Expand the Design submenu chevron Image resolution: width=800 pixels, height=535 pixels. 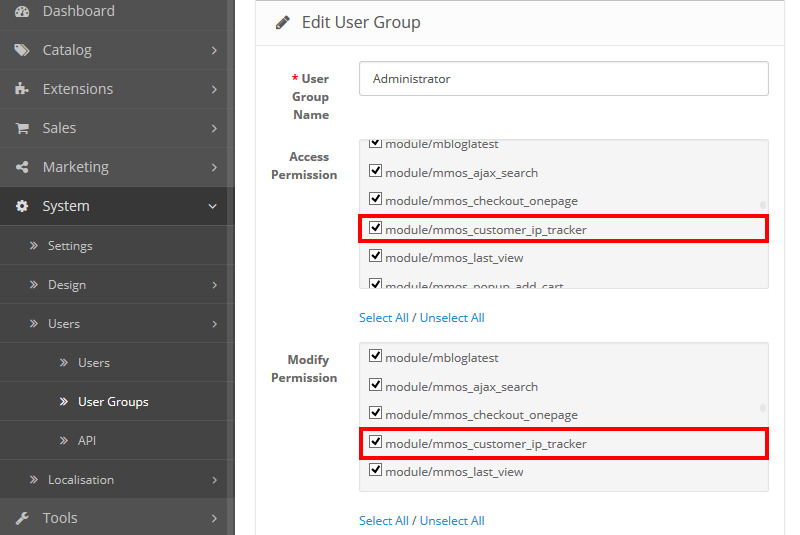coord(213,285)
